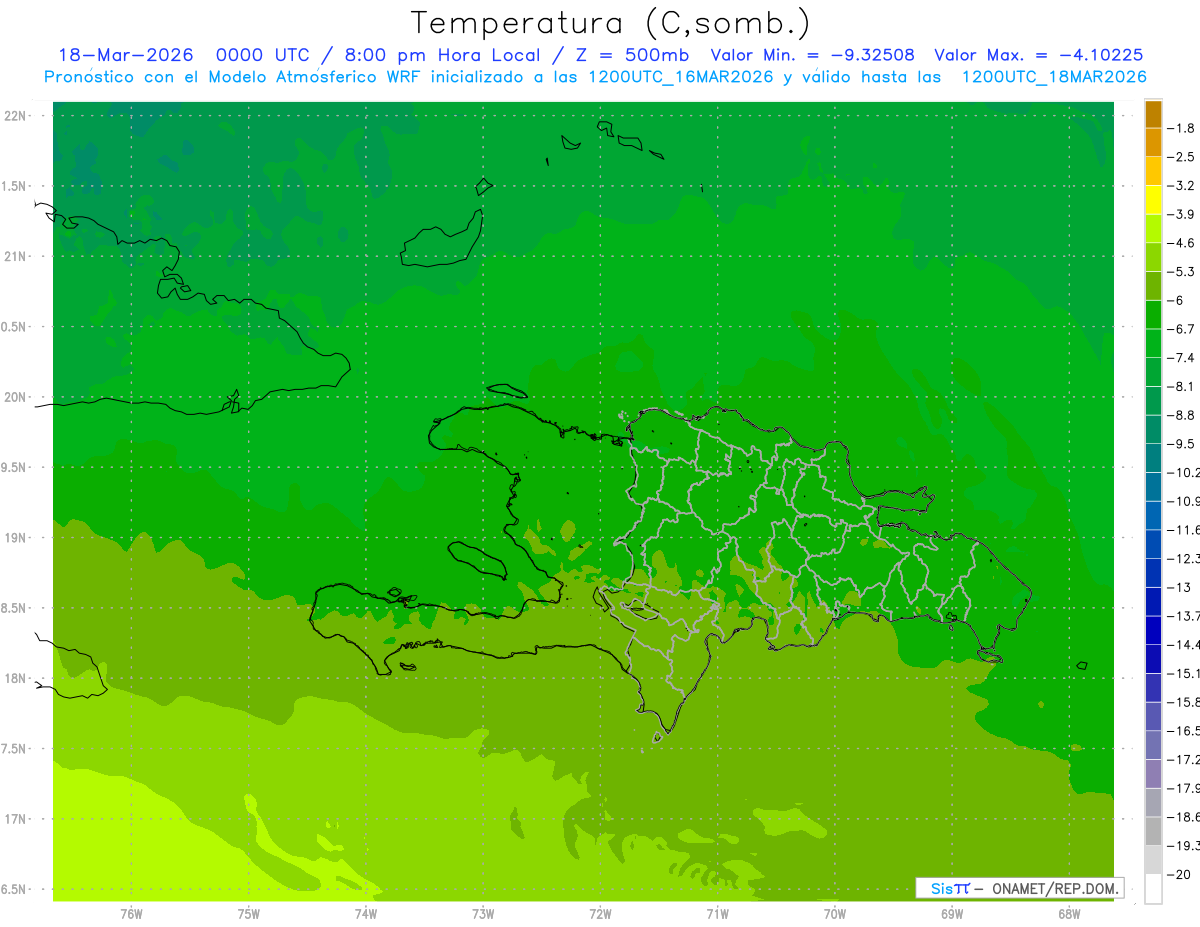Viewport: 1200px width, 927px height.
Task: Click the -8.1 colorbar label
Action: [x=1183, y=386]
